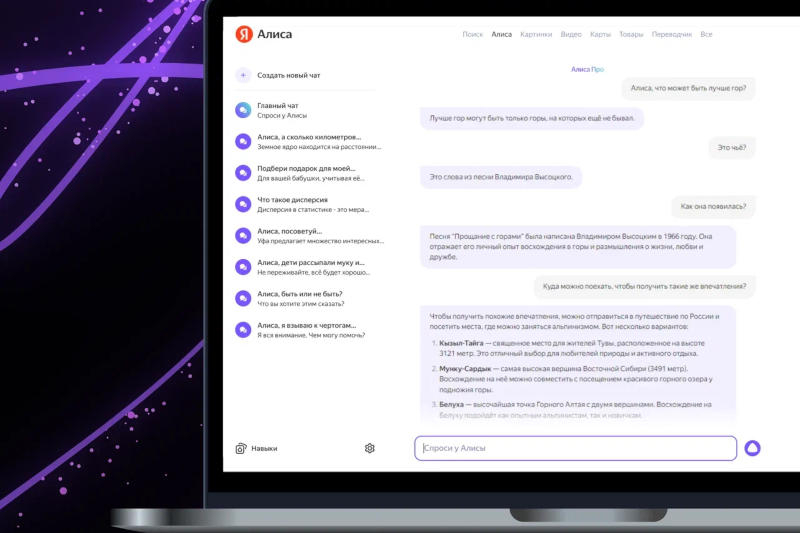The image size is (800, 533).
Task: Select the 'Главный чат' title text
Action: [x=278, y=106]
